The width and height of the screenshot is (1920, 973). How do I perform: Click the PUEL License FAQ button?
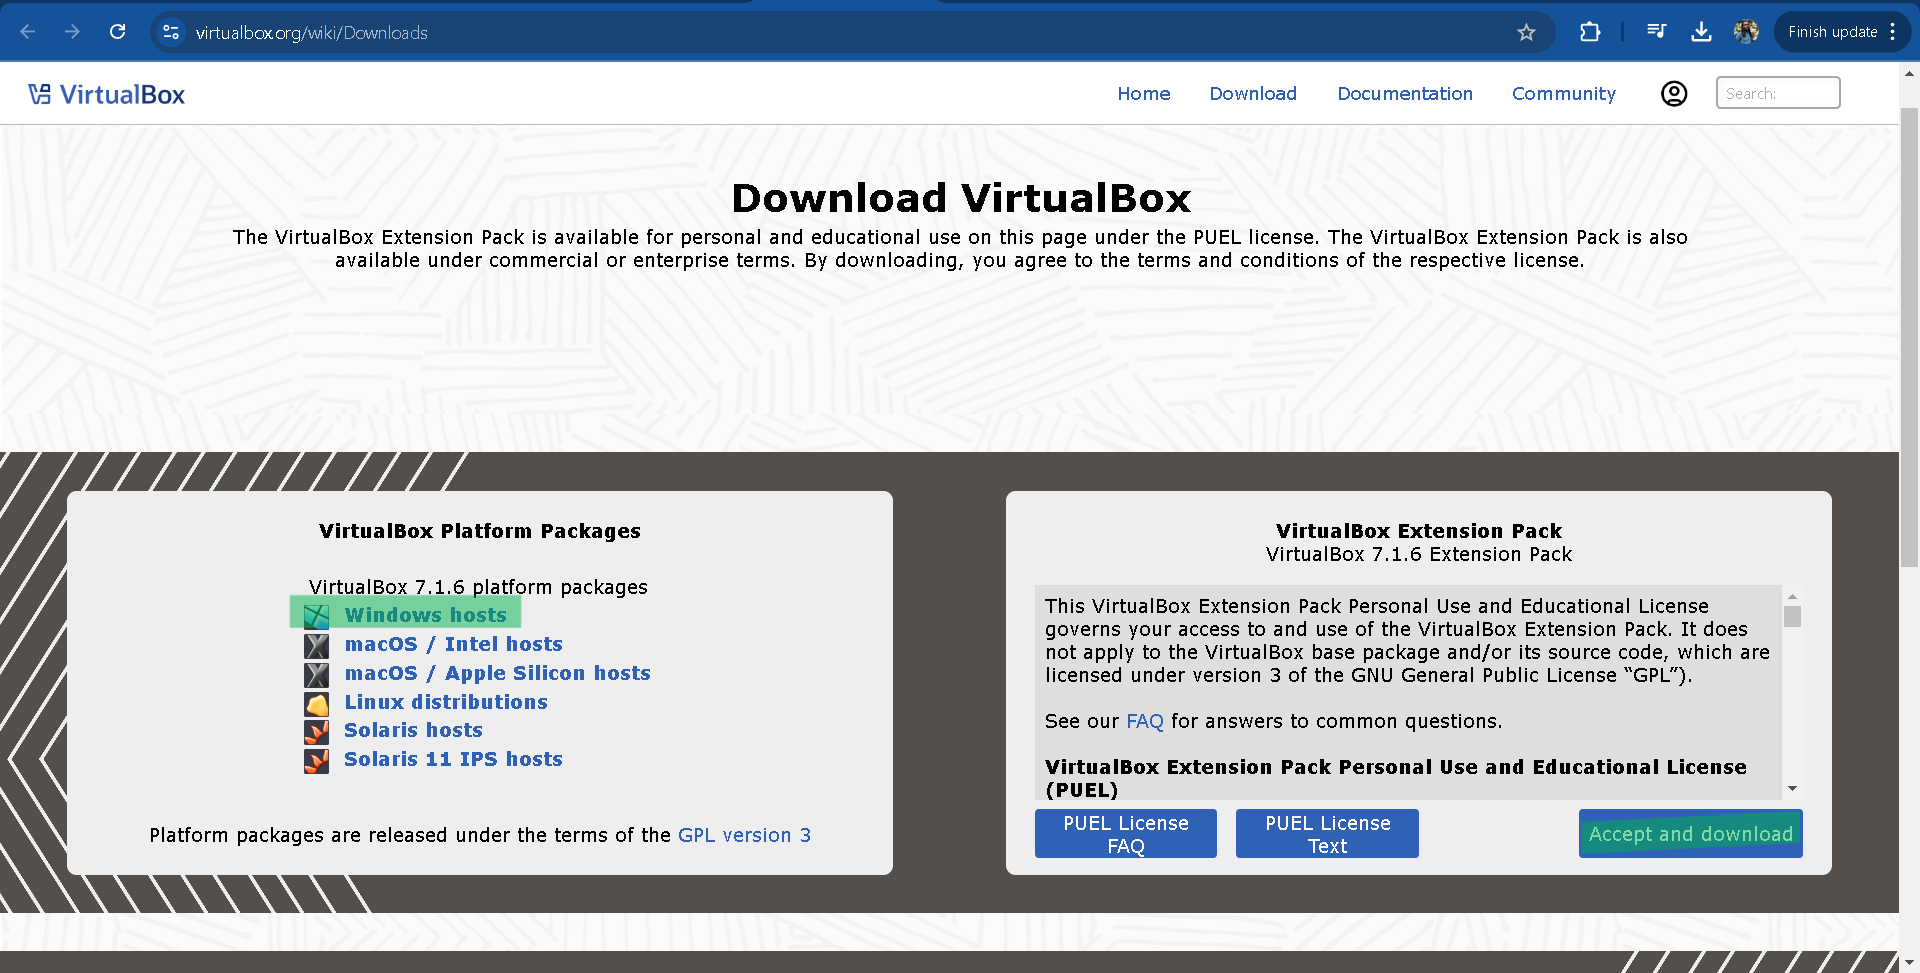[x=1126, y=834]
